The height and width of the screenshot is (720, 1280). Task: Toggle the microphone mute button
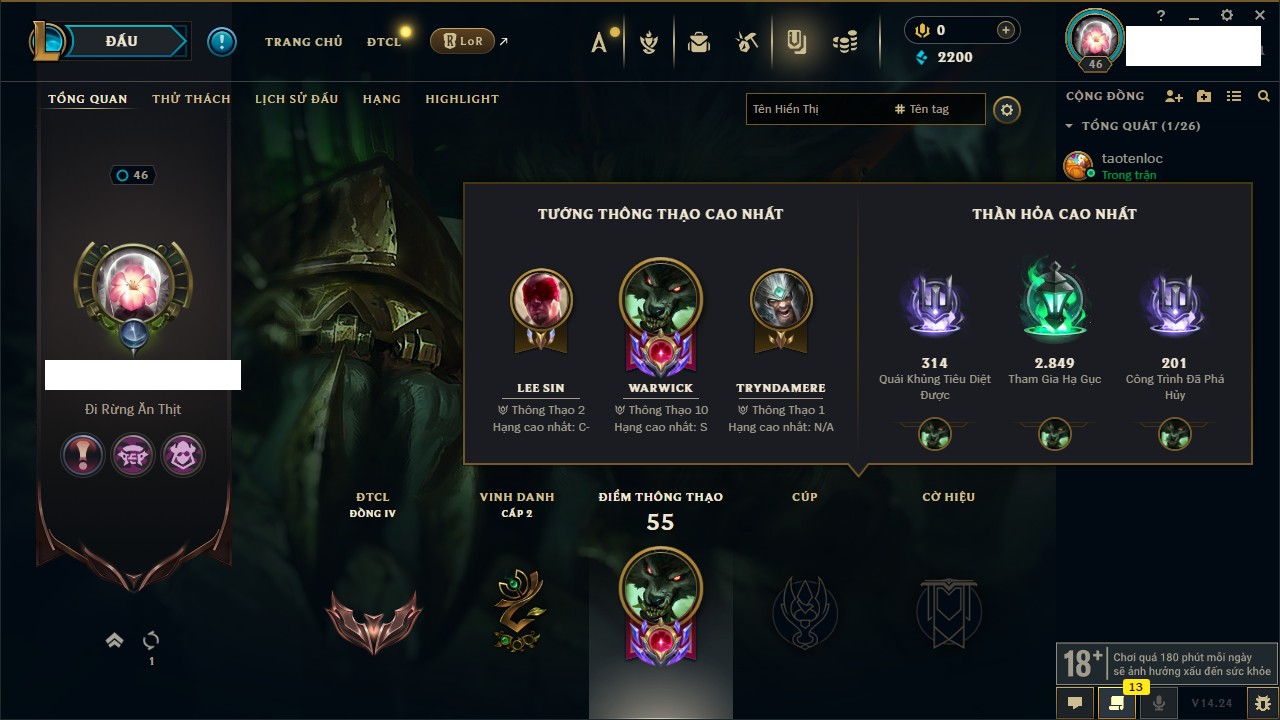[1159, 703]
